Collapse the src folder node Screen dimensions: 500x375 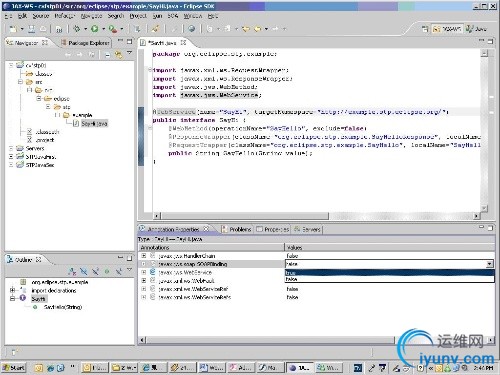pyautogui.click(x=20, y=82)
